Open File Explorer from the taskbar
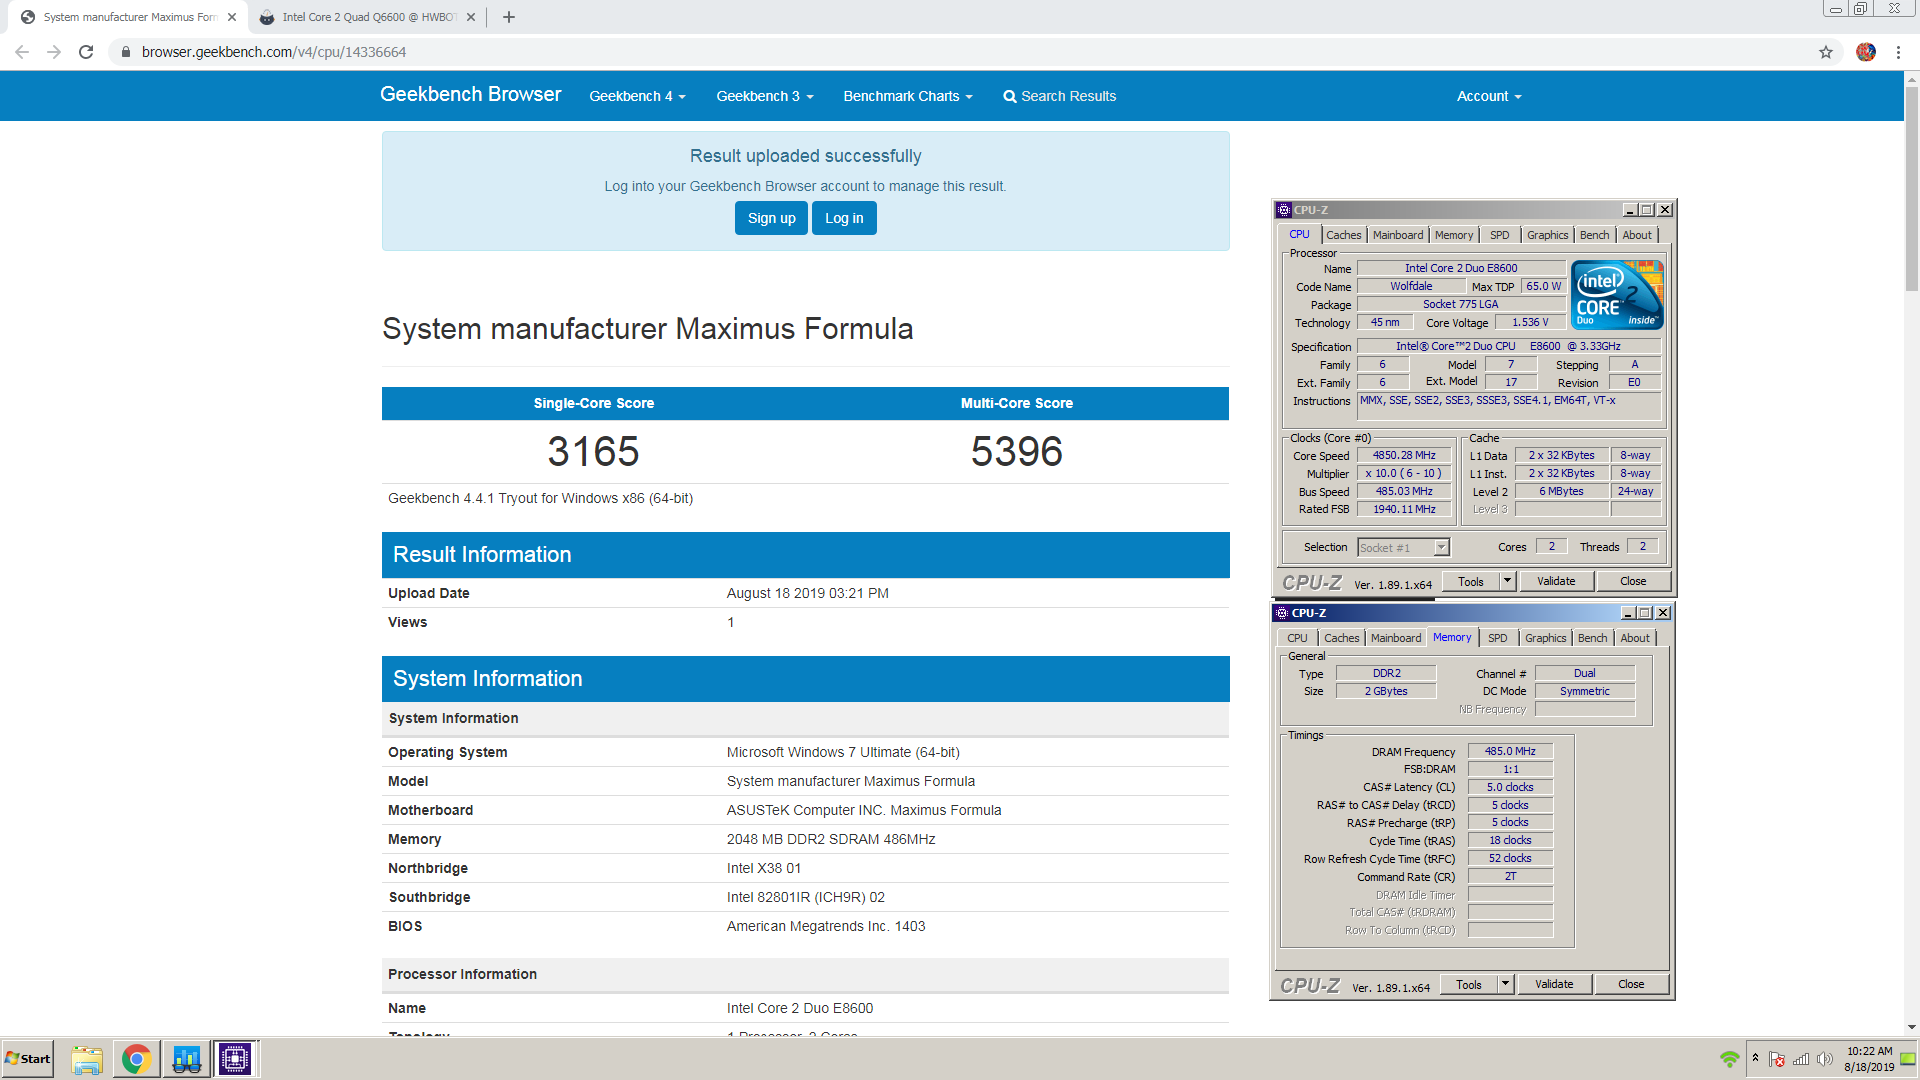 87,1059
